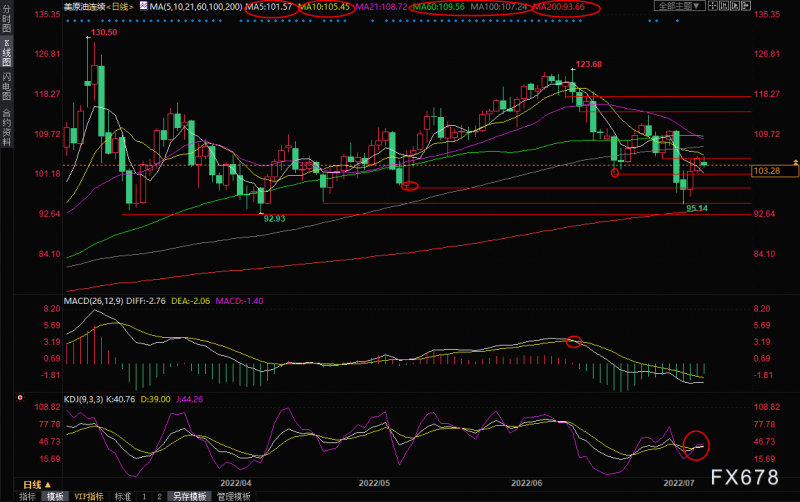
Task: Click the 2022/07 date axis label
Action: pos(679,483)
